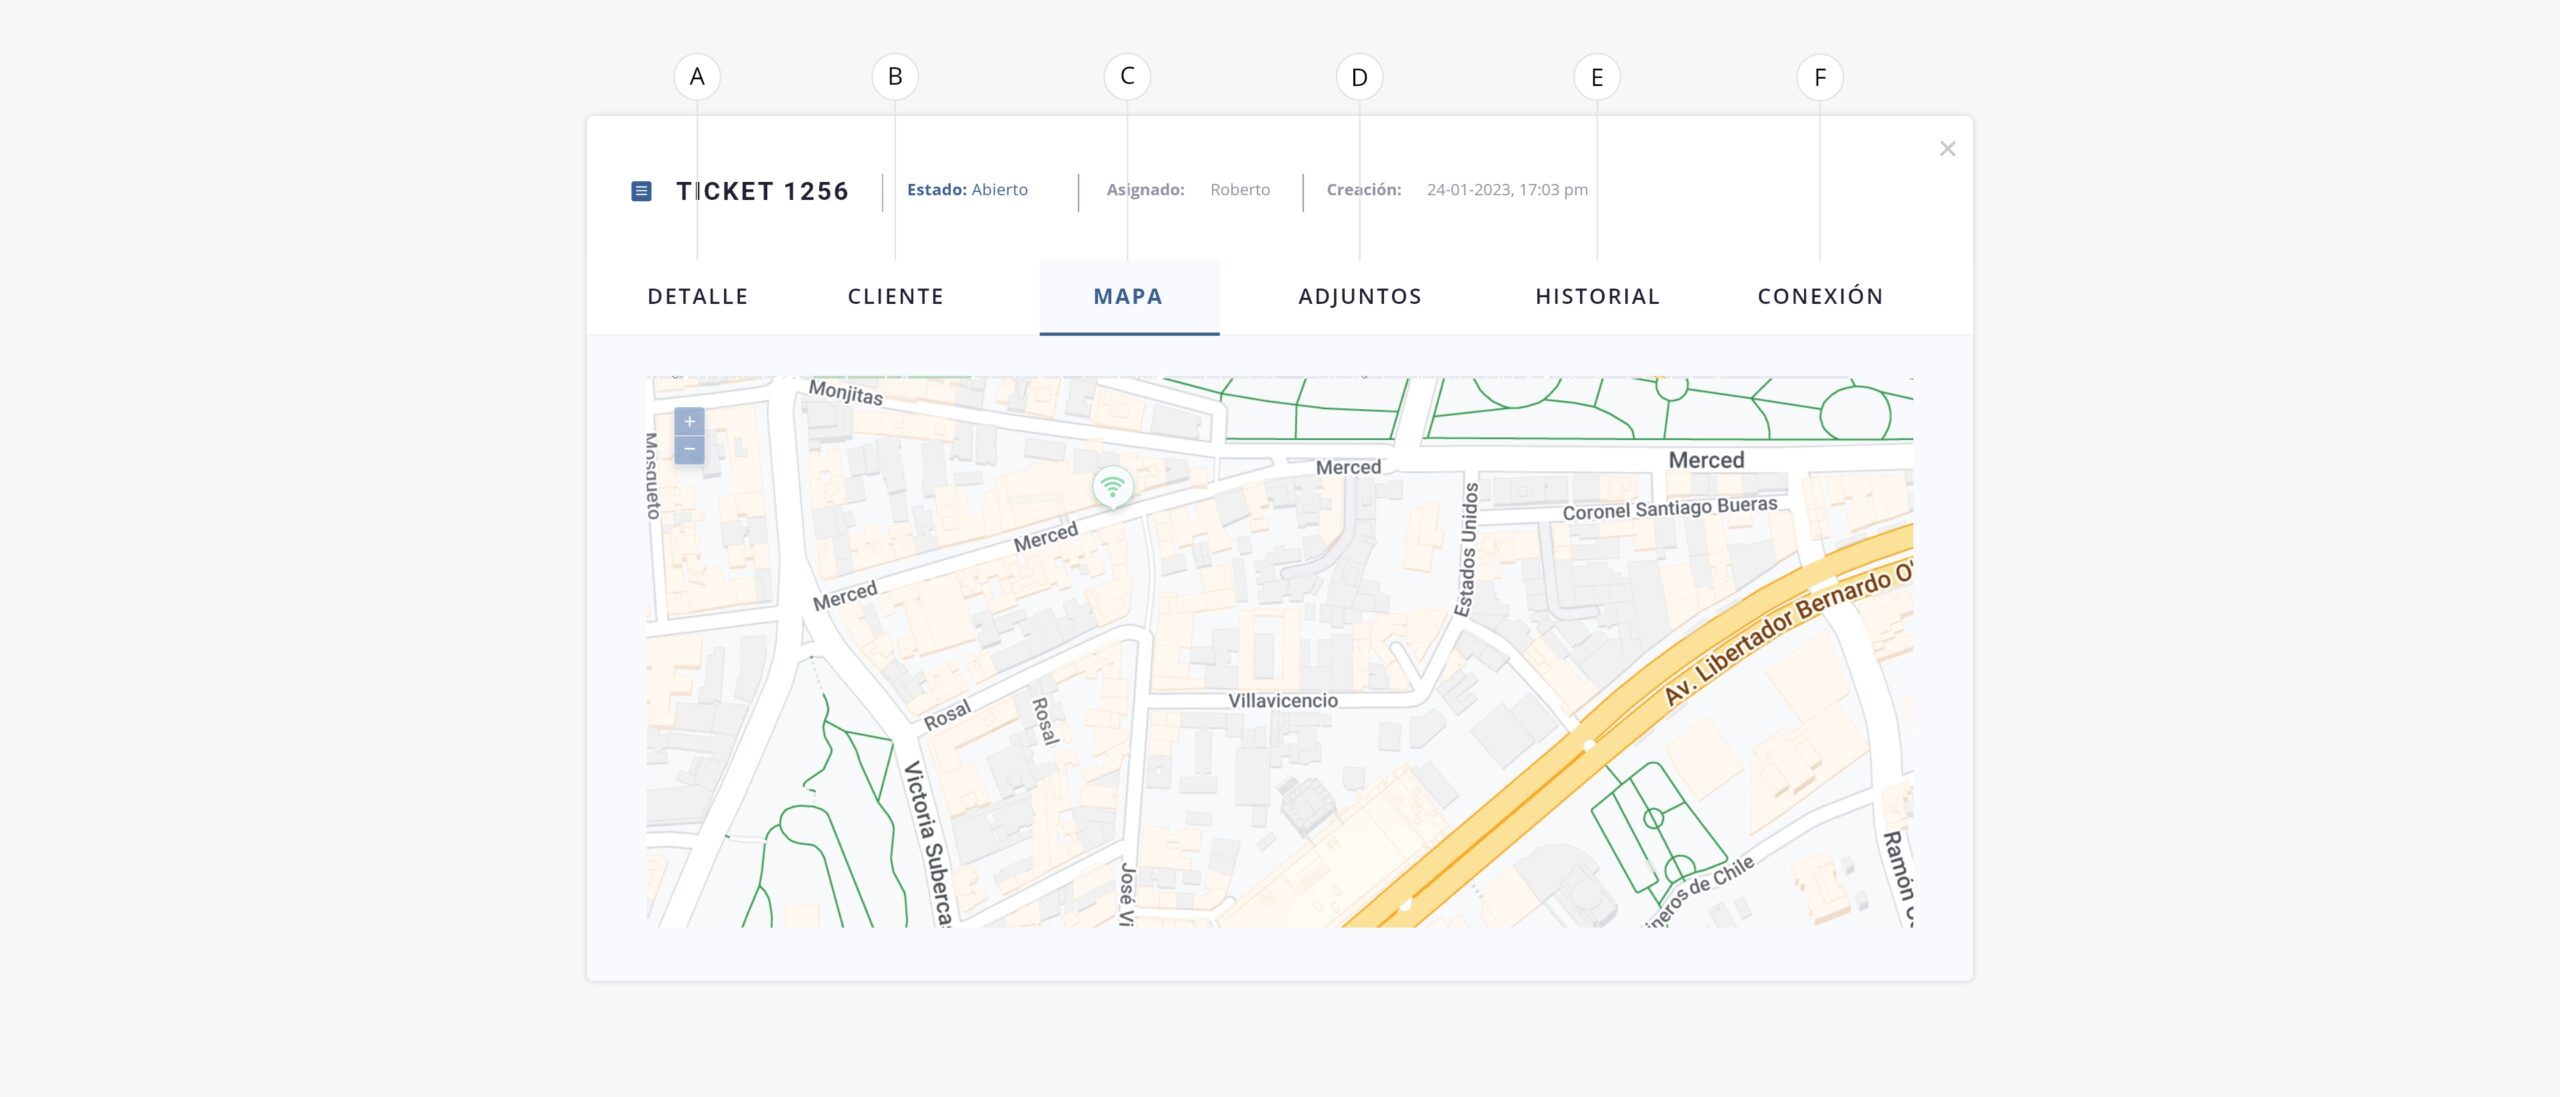
Task: Click annotation marker D circle
Action: point(1359,77)
